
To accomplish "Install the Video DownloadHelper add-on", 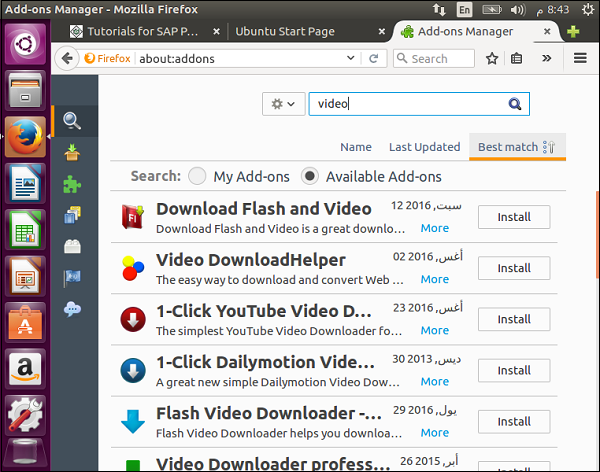I will [x=514, y=268].
